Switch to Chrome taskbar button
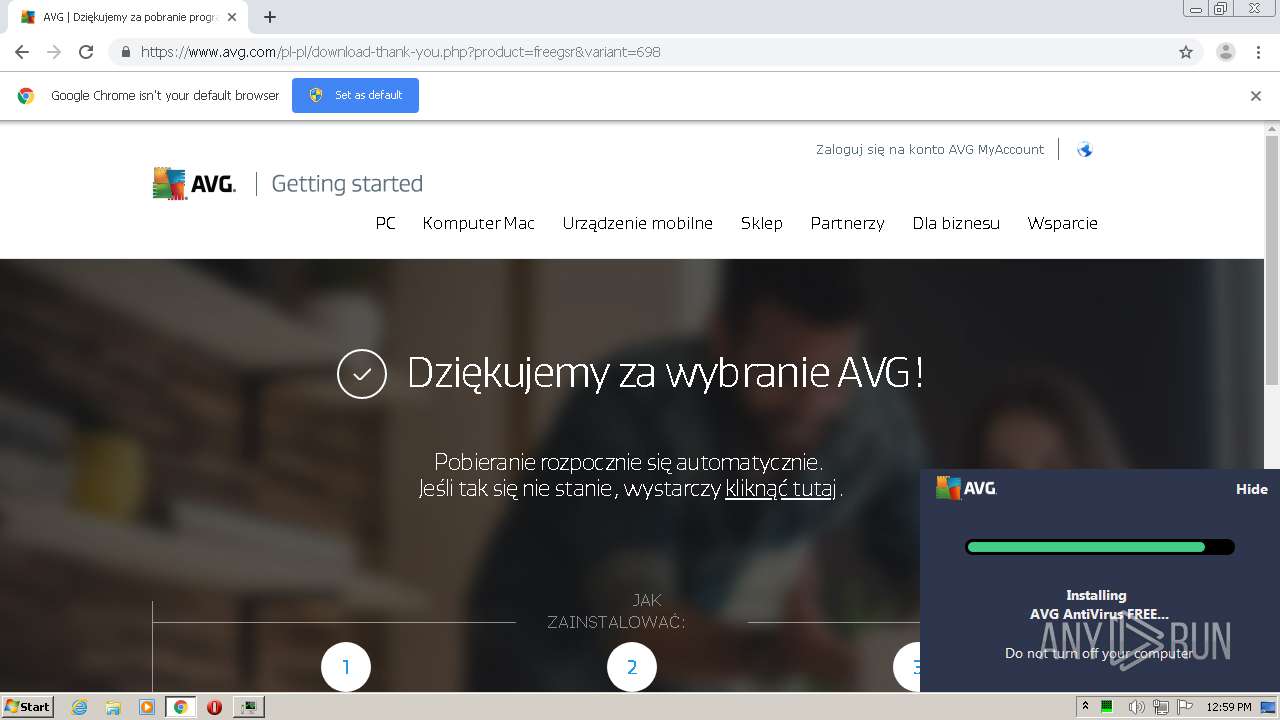The image size is (1280, 720). (180, 707)
